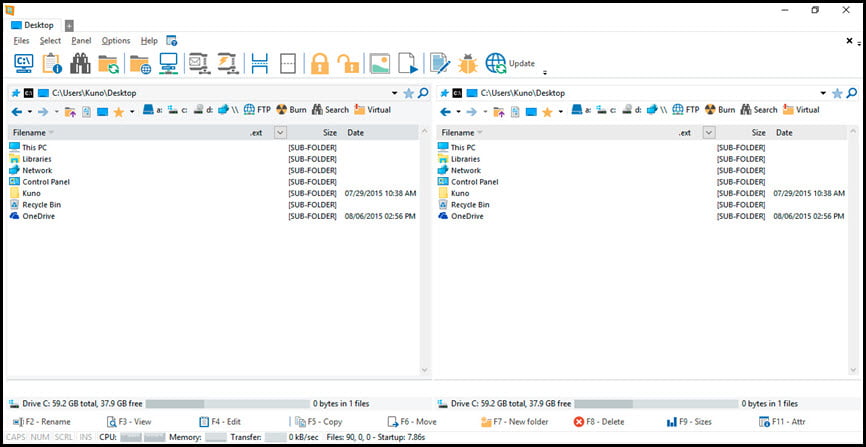
Task: Toggle the NUM indicator in status bar
Action: click(x=40, y=437)
